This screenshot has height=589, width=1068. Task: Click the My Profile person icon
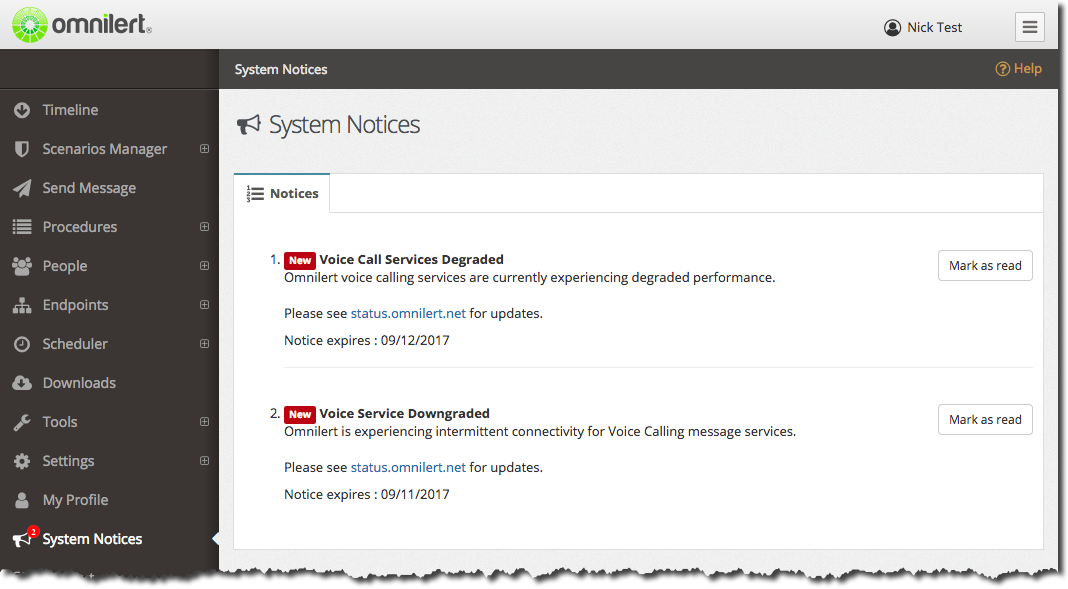(x=22, y=500)
